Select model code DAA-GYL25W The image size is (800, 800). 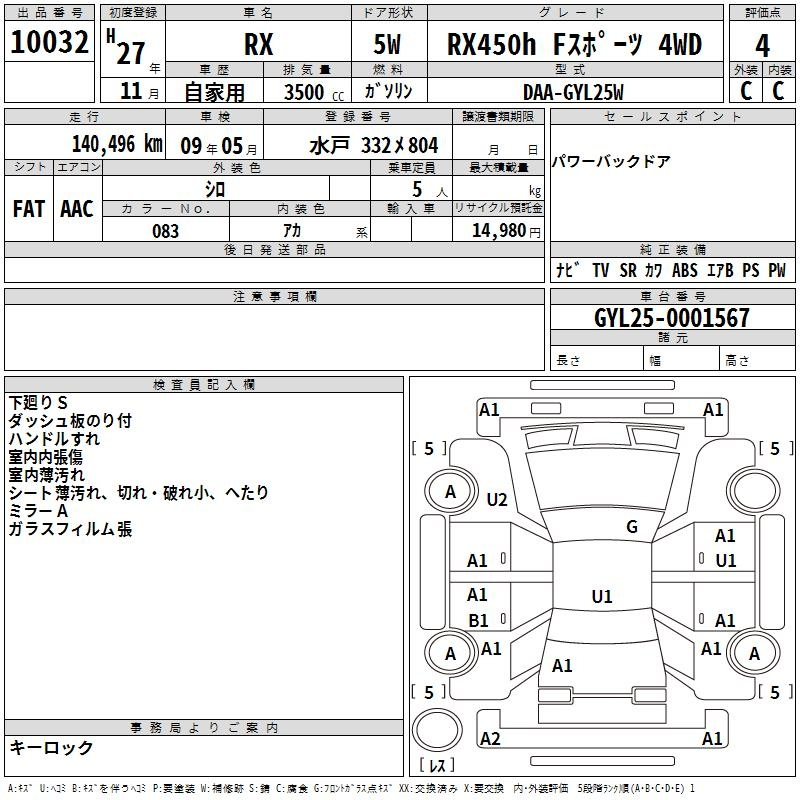[x=573, y=93]
